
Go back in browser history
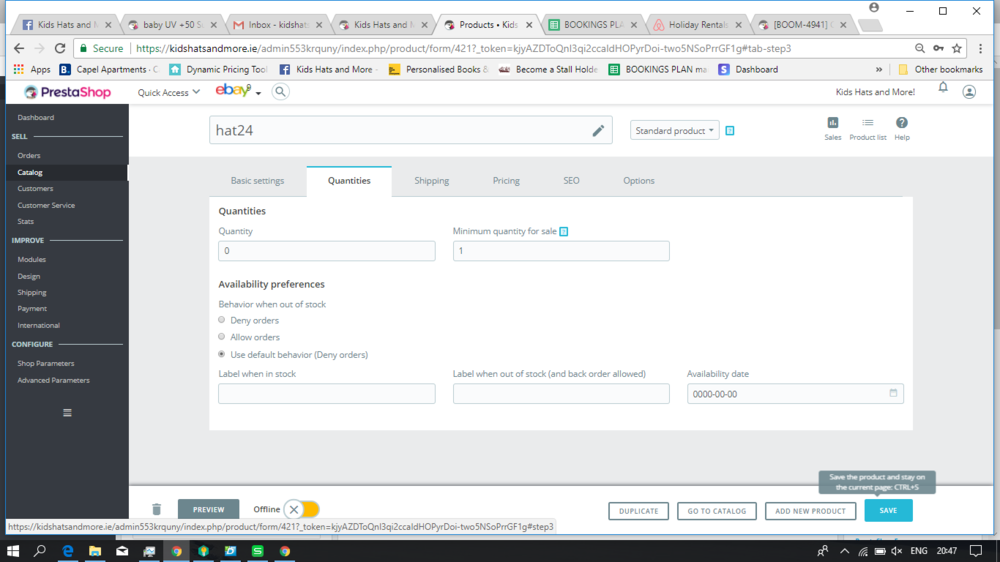pyautogui.click(x=19, y=48)
